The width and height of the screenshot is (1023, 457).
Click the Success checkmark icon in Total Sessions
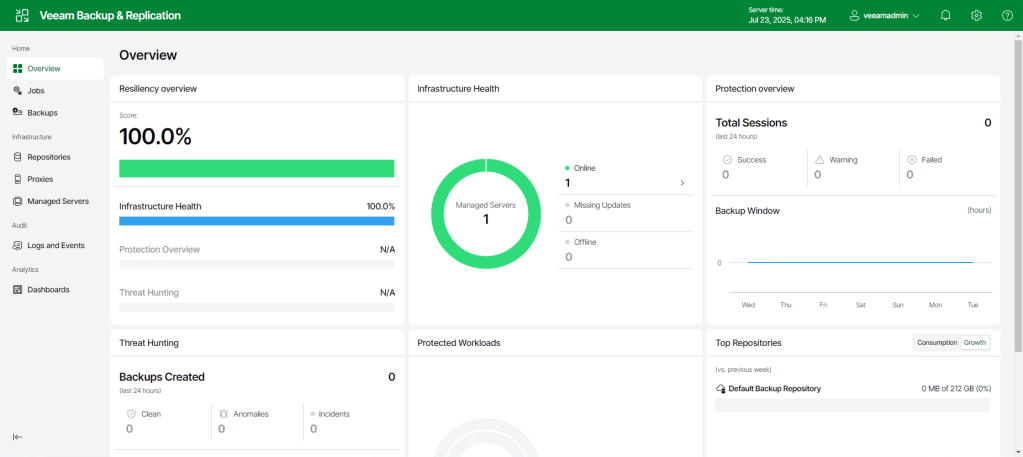[727, 160]
